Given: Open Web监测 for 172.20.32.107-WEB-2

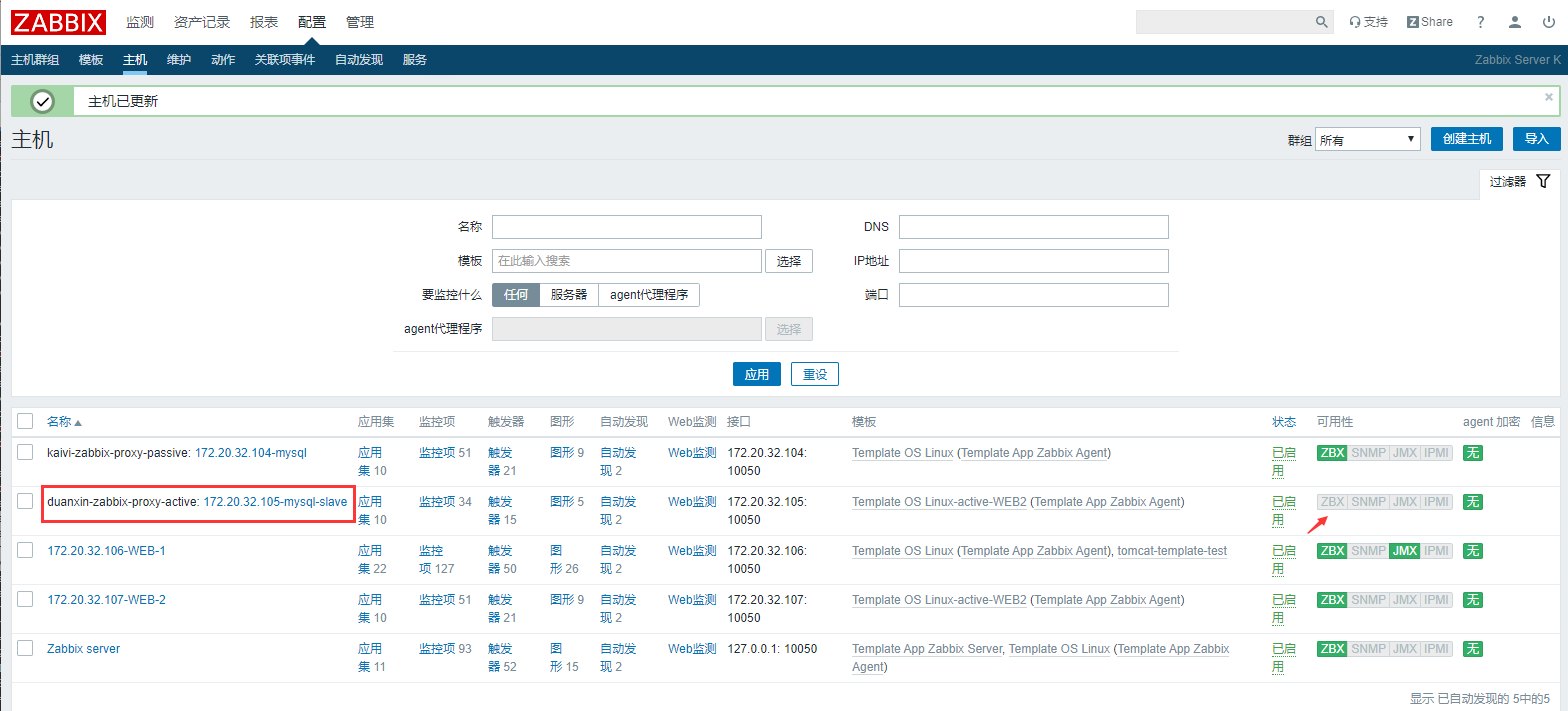Looking at the screenshot, I should point(692,600).
